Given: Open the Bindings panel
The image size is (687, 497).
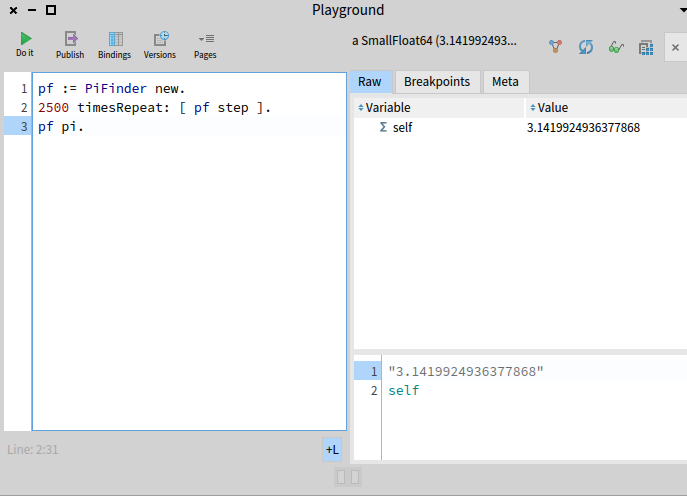Looking at the screenshot, I should pos(114,45).
